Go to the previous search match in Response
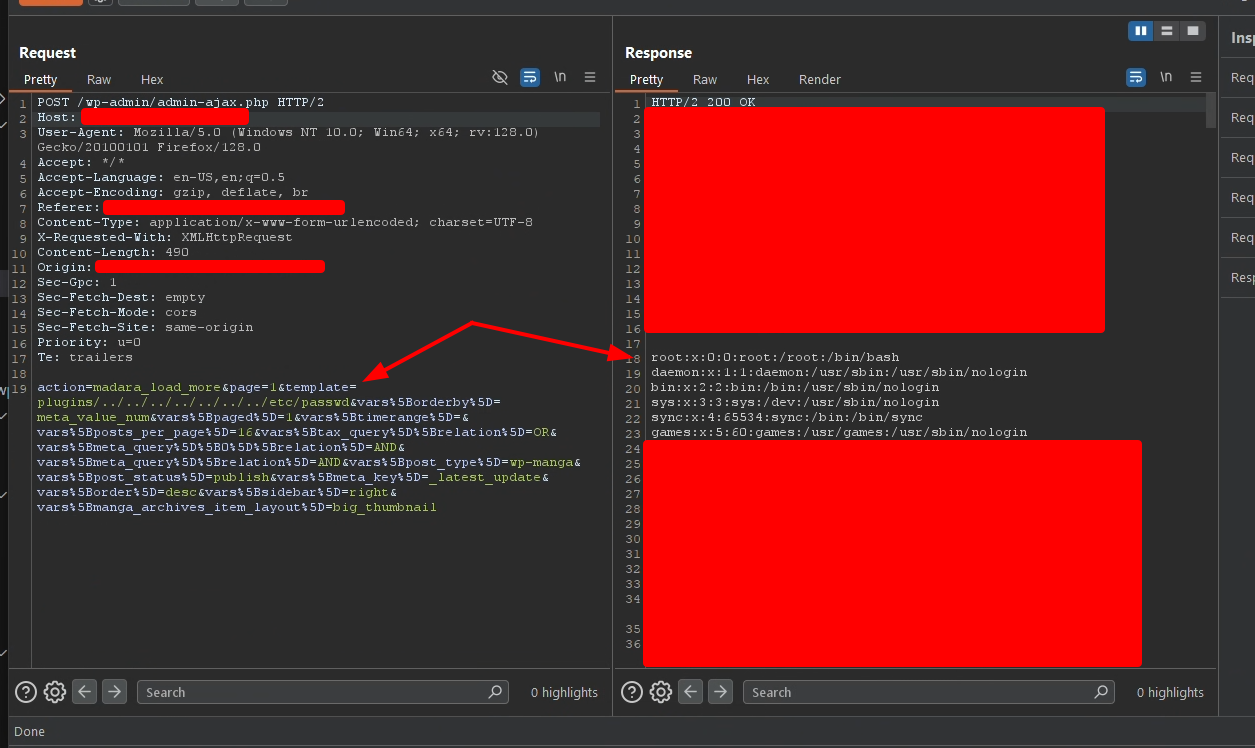 tap(691, 691)
